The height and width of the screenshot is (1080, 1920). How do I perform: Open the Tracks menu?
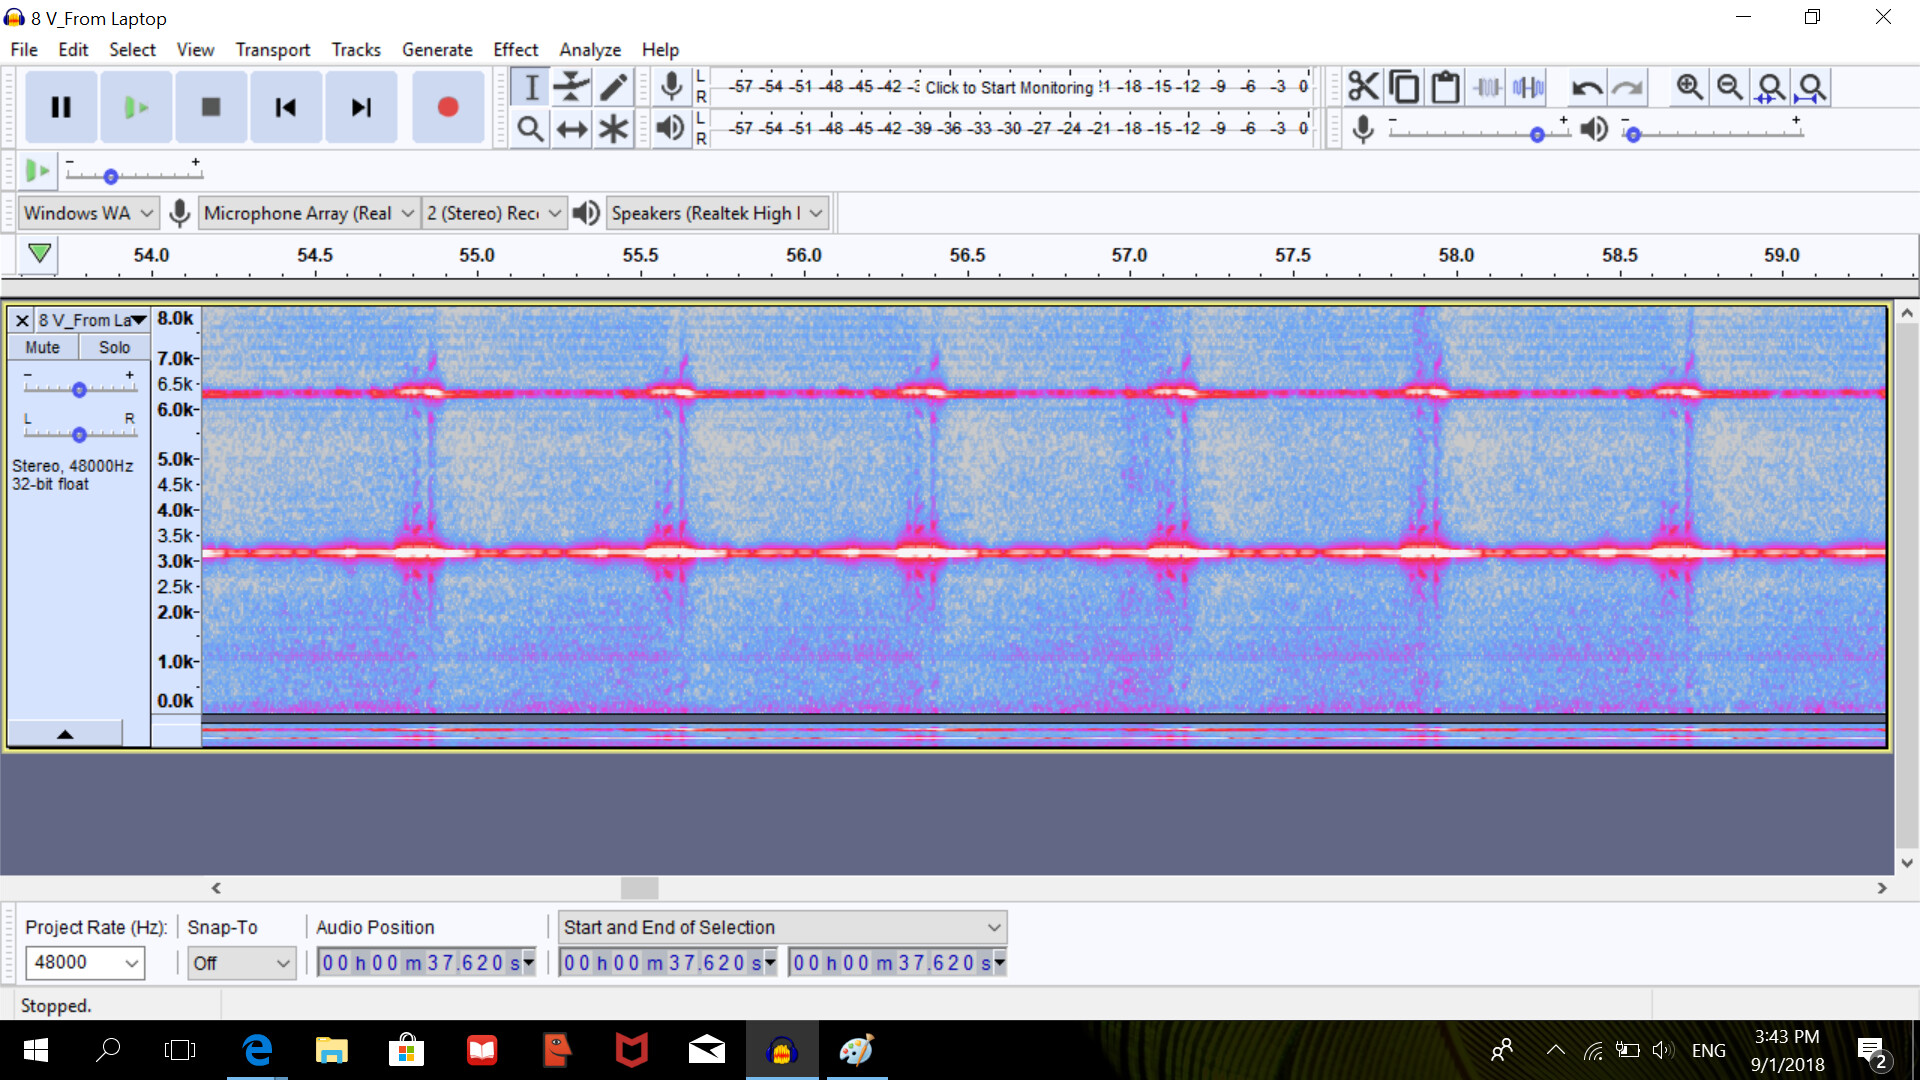(x=356, y=49)
